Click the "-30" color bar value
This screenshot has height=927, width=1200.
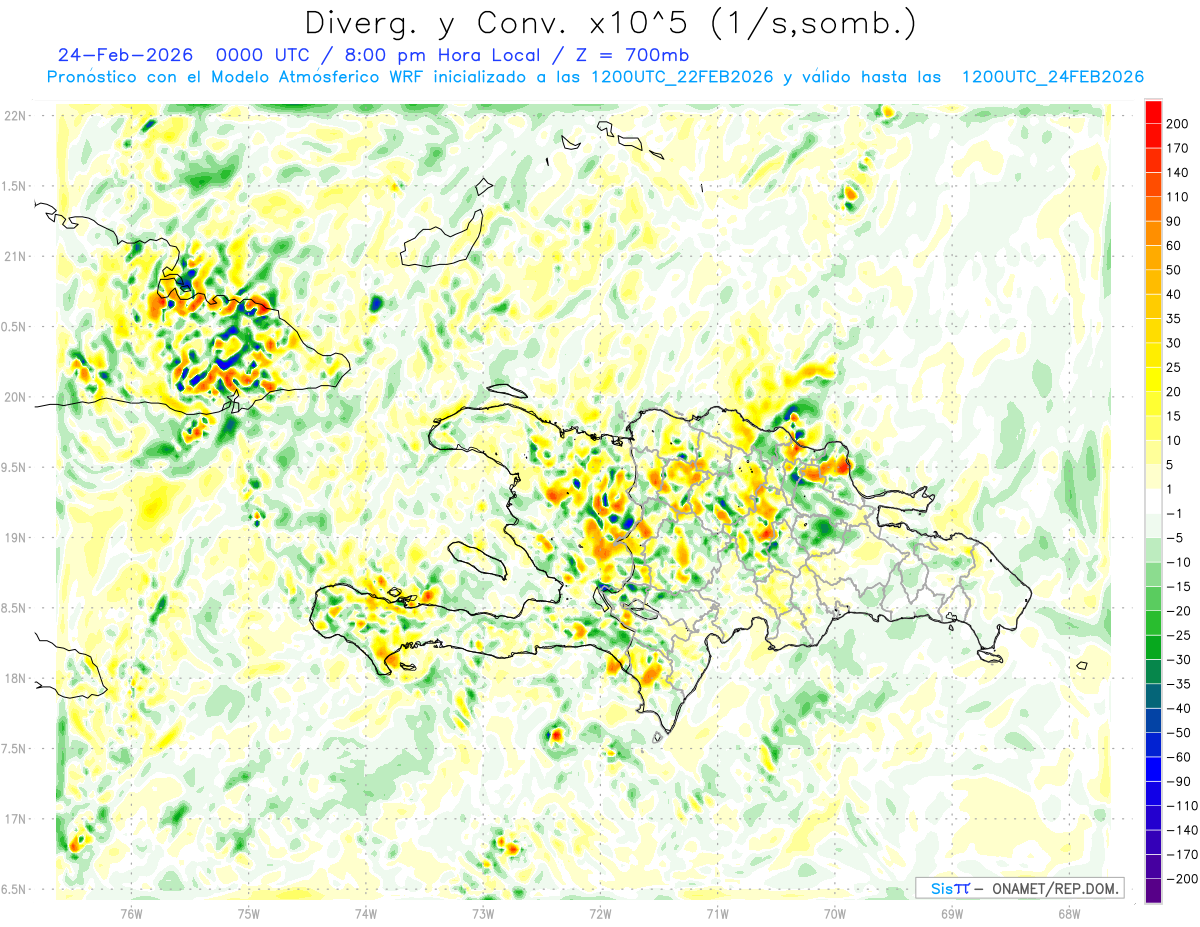(x=1178, y=659)
